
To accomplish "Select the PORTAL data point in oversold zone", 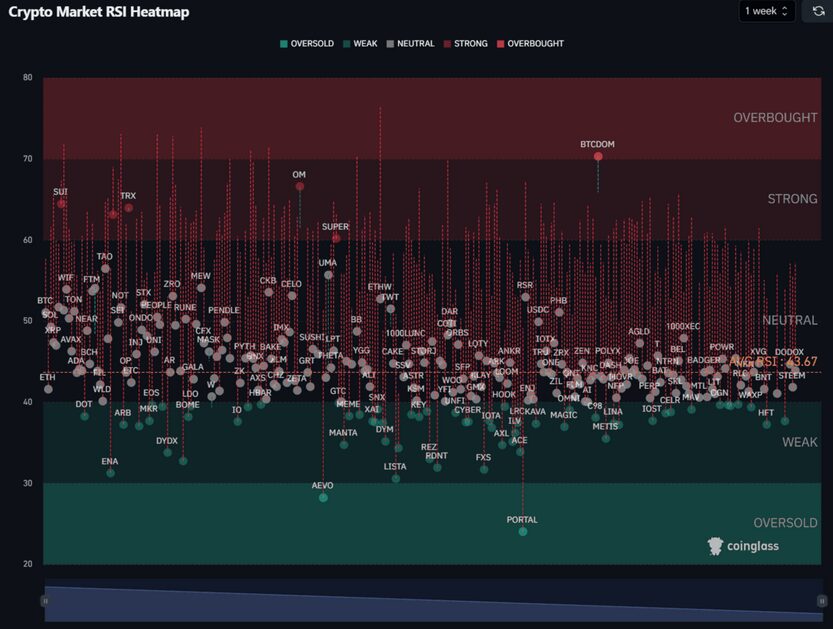I will pos(523,531).
